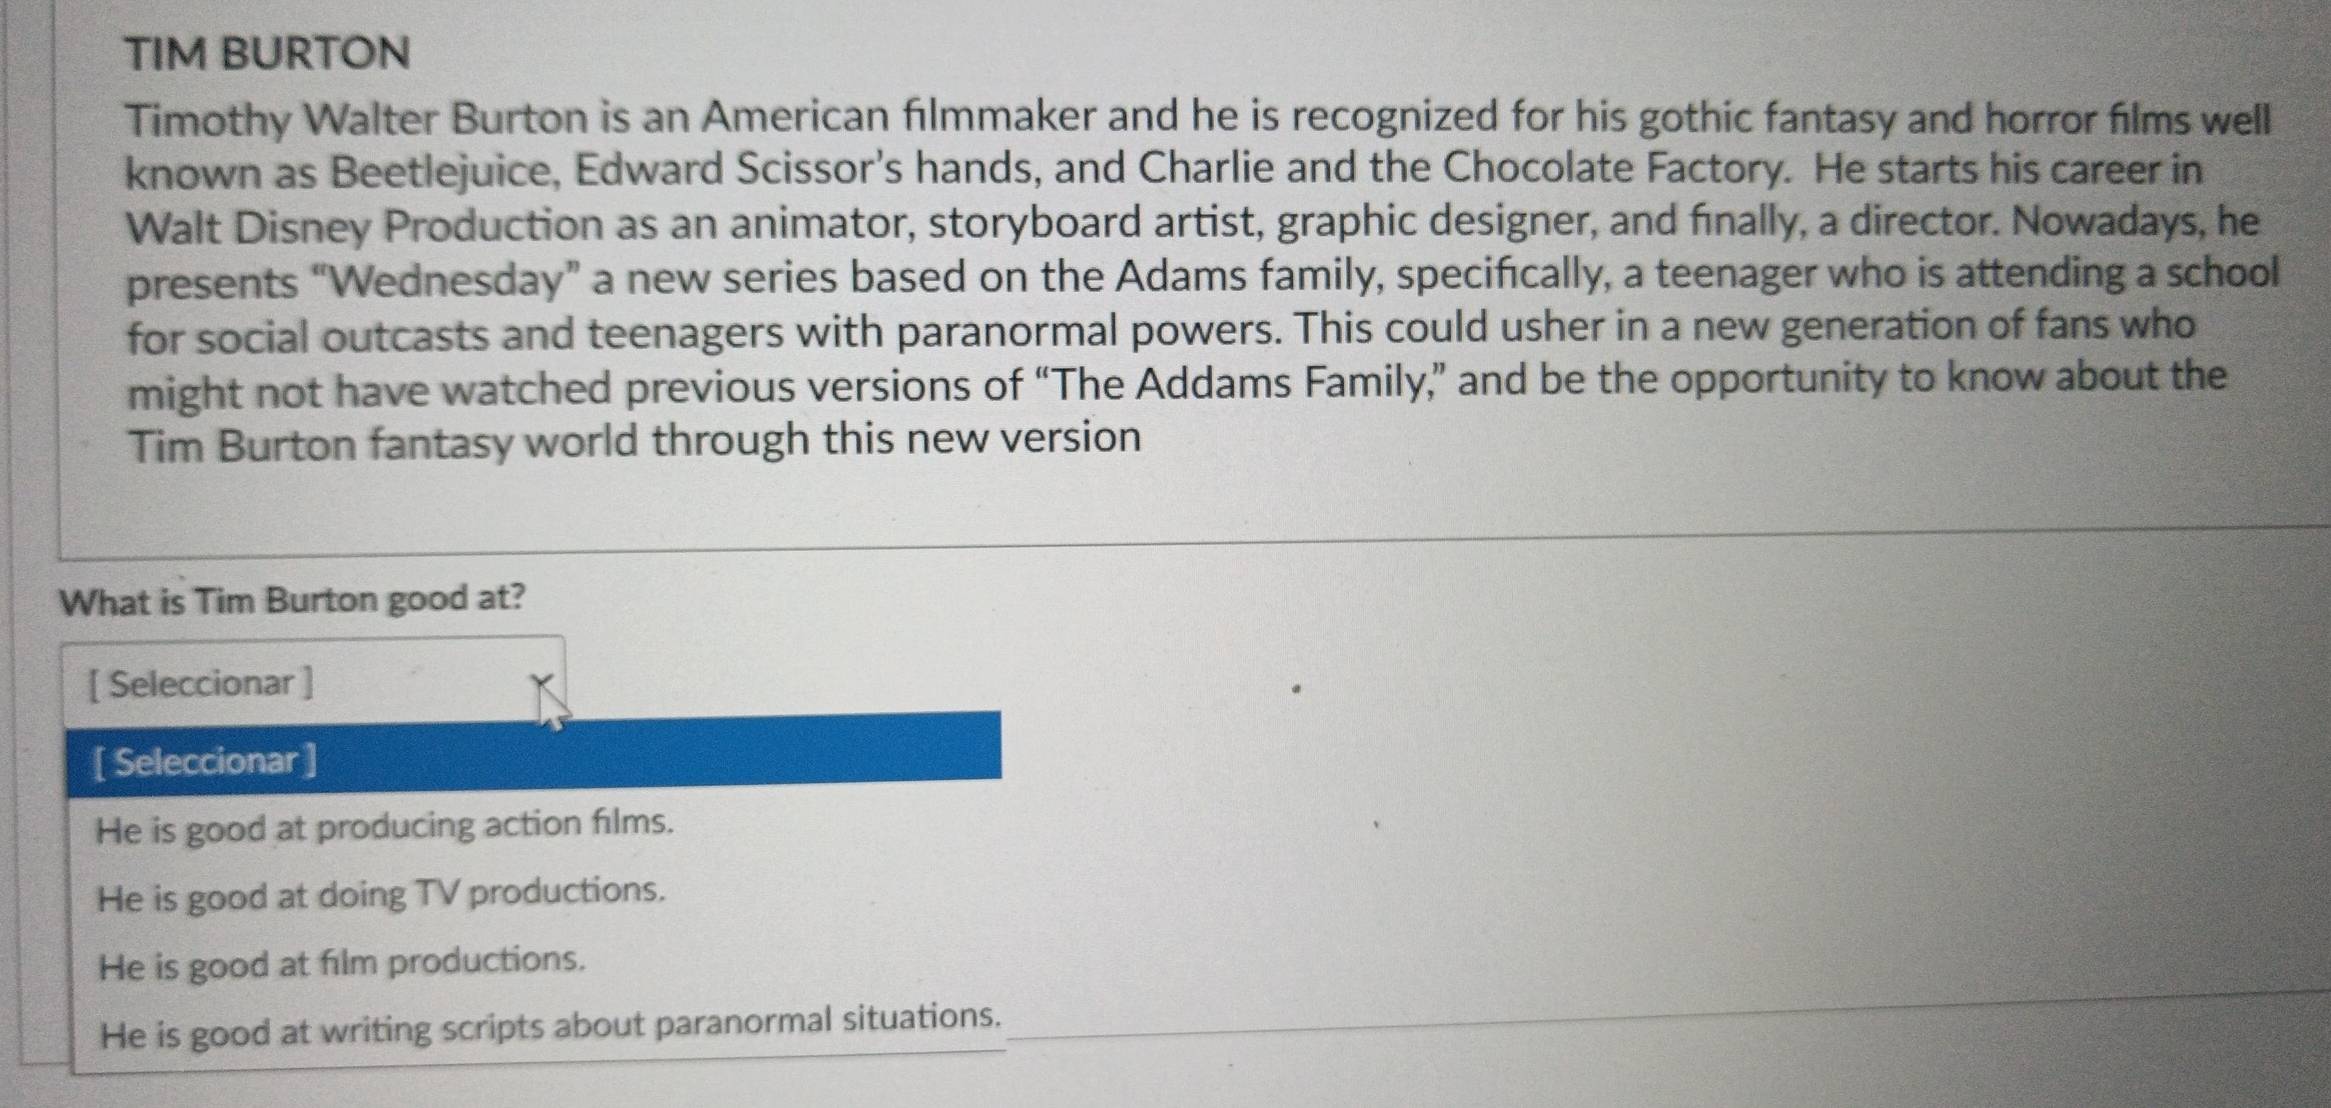
Task: Click the quoted word "Wednesday" in passage
Action: (x=446, y=281)
